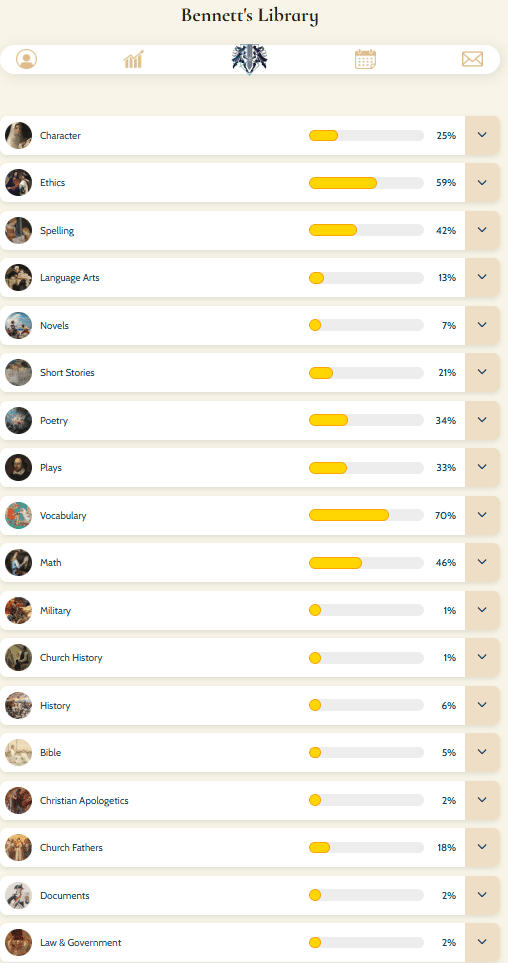Open the Spelling category label
508x963 pixels.
[57, 231]
